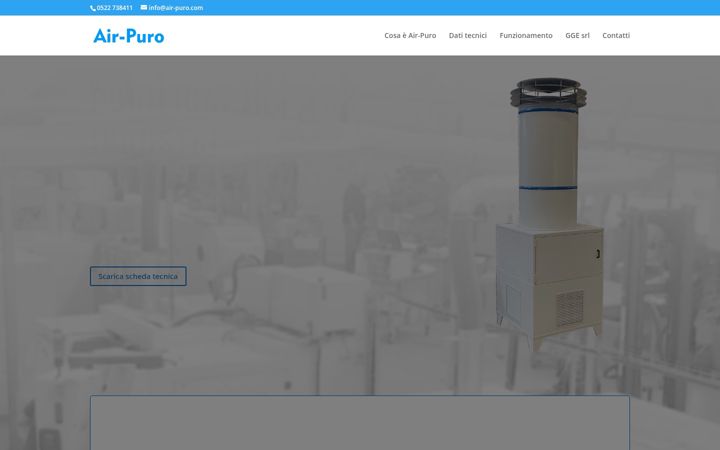This screenshot has height=450, width=720.
Task: Click the phone icon in top bar
Action: [x=93, y=8]
